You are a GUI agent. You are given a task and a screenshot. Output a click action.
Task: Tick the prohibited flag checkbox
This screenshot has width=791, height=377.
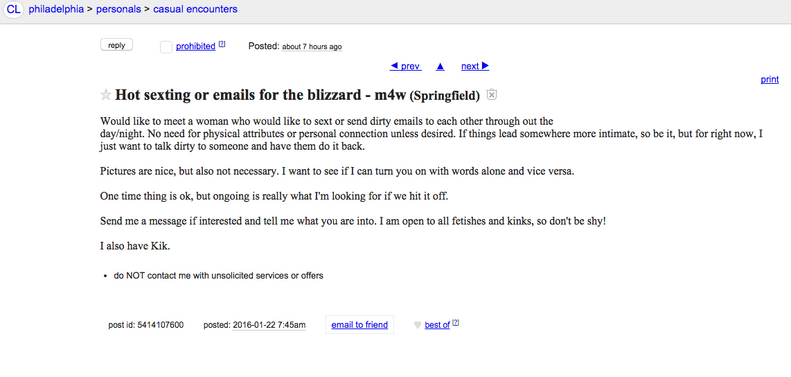166,47
